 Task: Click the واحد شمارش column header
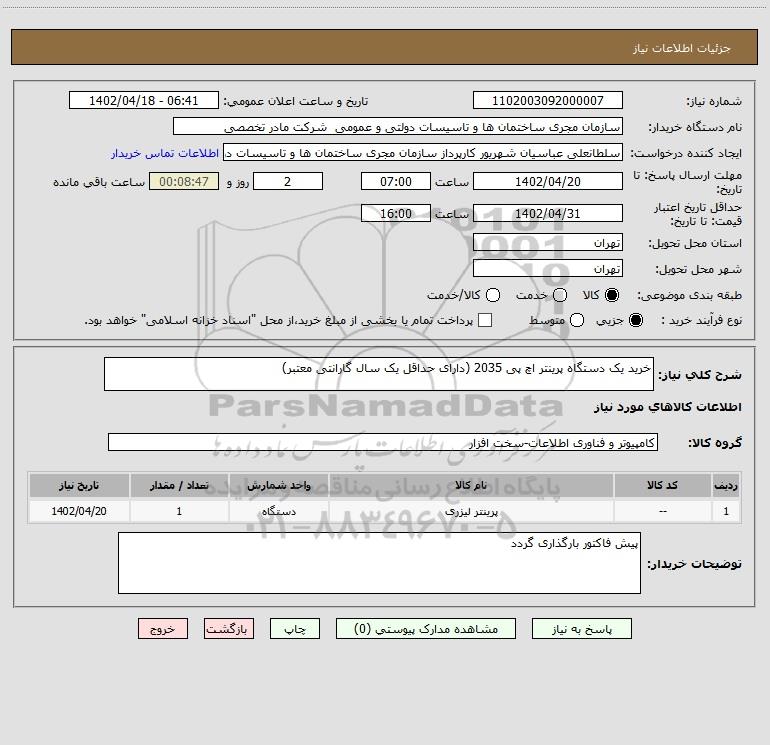[x=278, y=485]
